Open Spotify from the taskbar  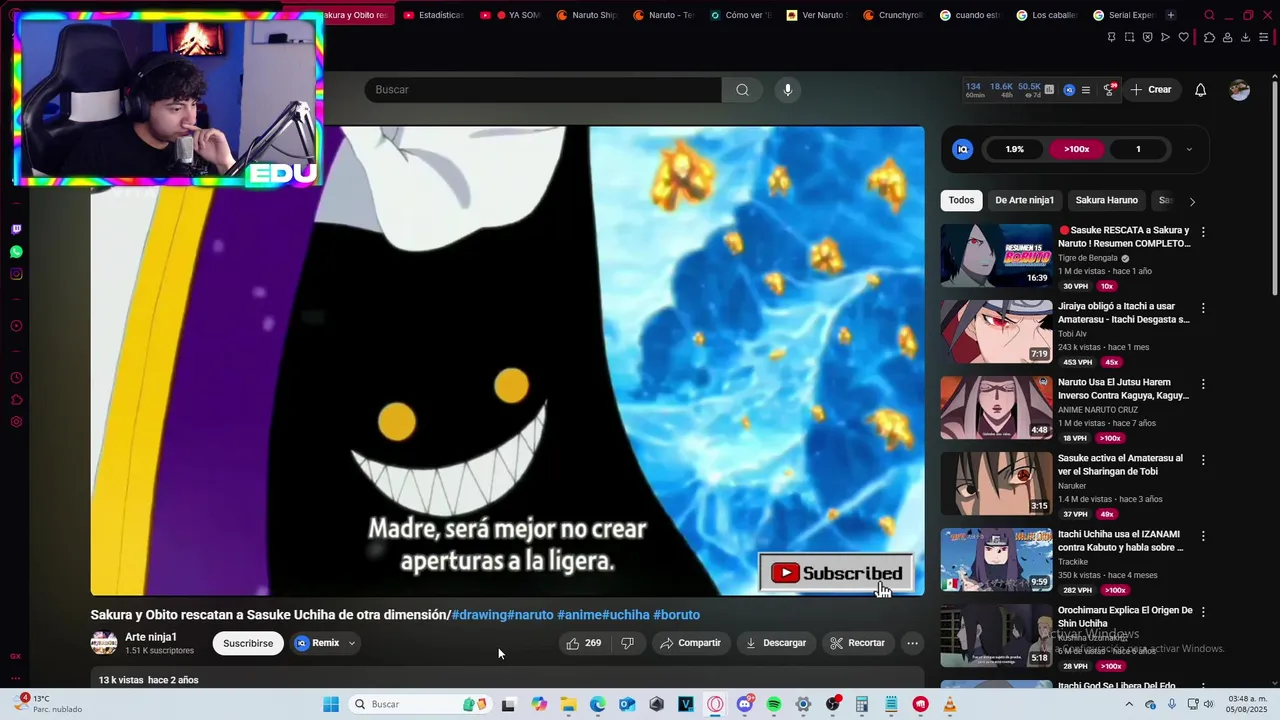(x=774, y=704)
